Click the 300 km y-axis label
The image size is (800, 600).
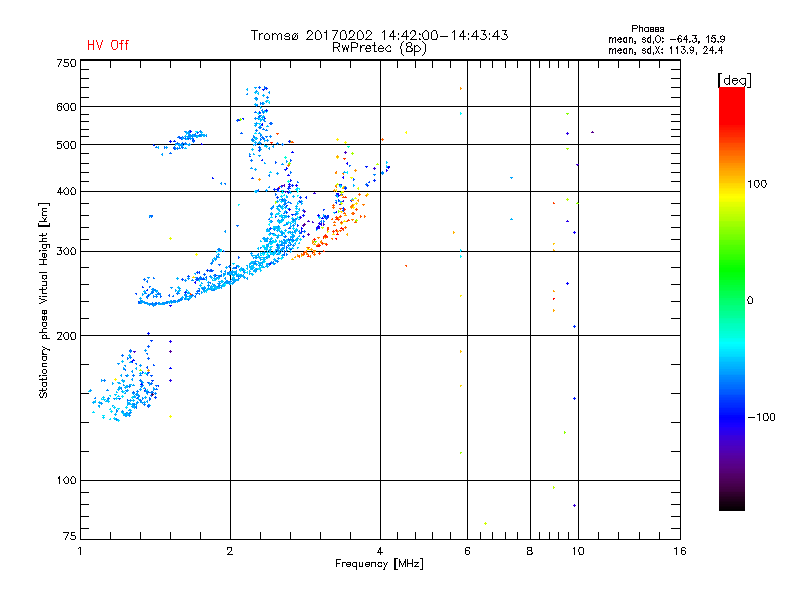[x=66, y=252]
